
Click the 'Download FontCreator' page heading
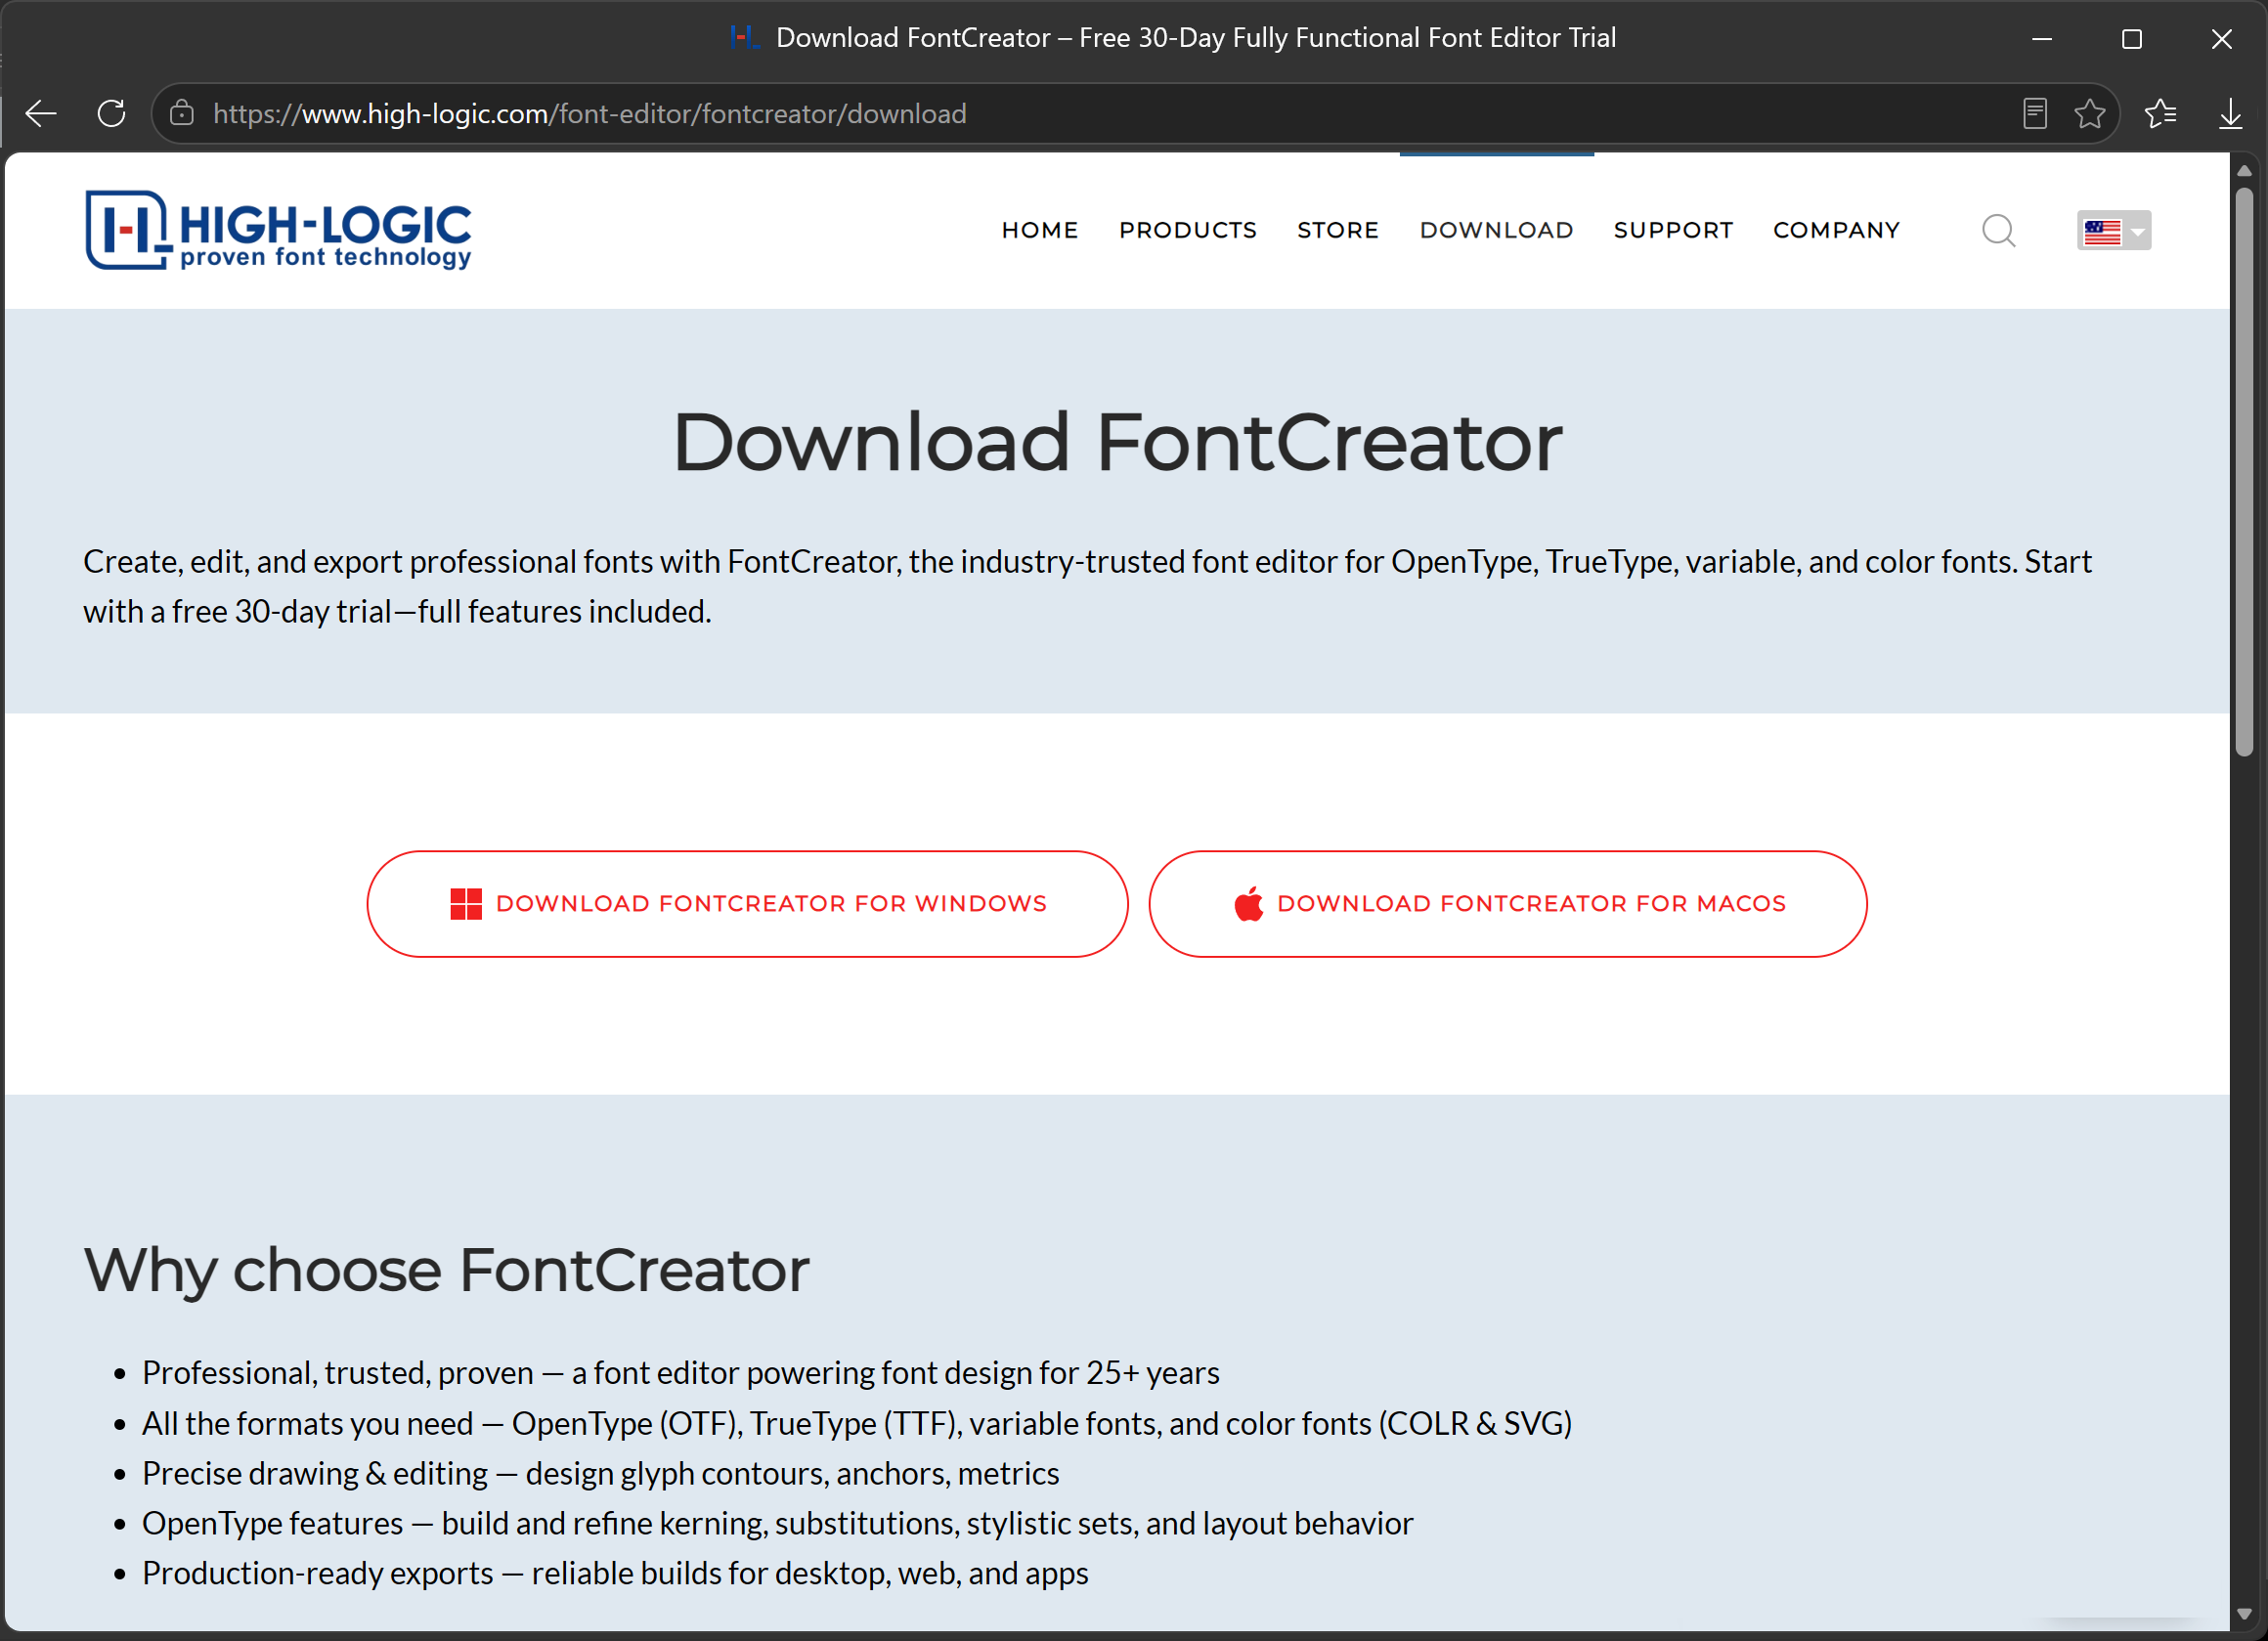click(1117, 443)
